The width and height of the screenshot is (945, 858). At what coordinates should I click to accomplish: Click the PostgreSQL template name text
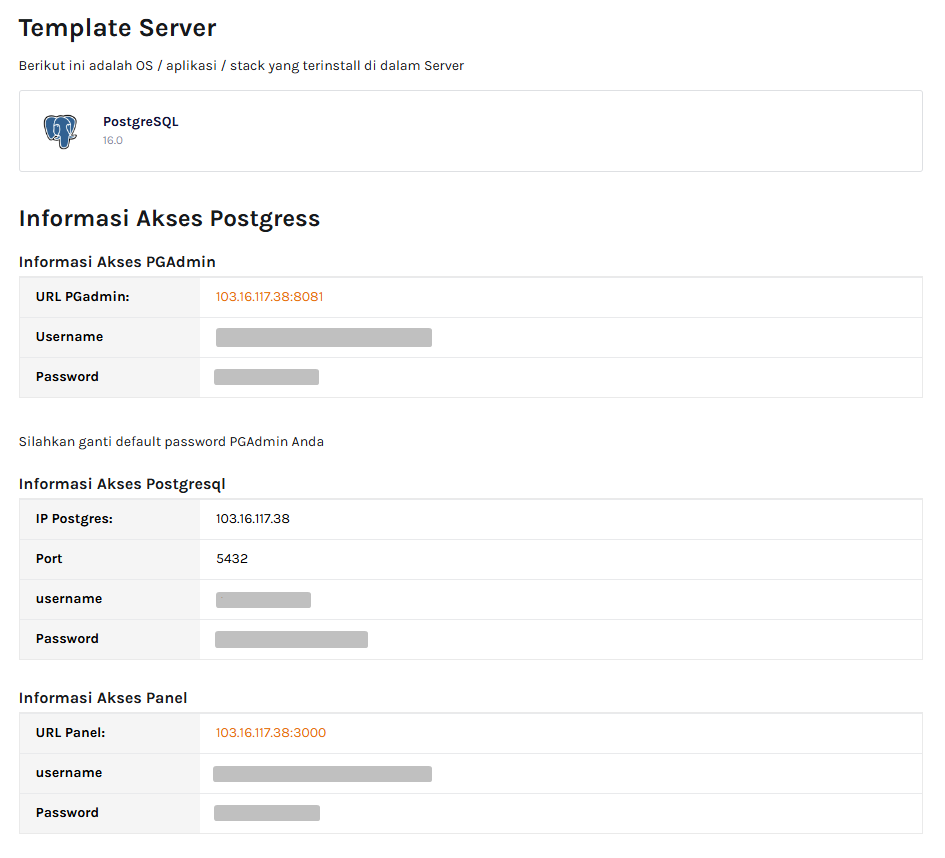click(x=140, y=122)
